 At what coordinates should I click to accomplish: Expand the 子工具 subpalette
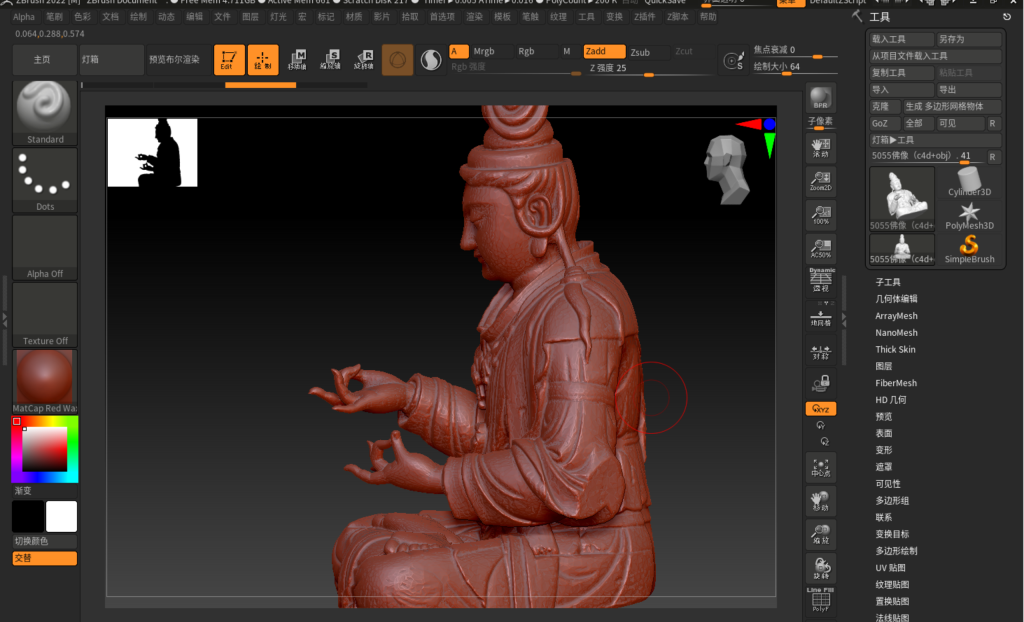coord(888,282)
